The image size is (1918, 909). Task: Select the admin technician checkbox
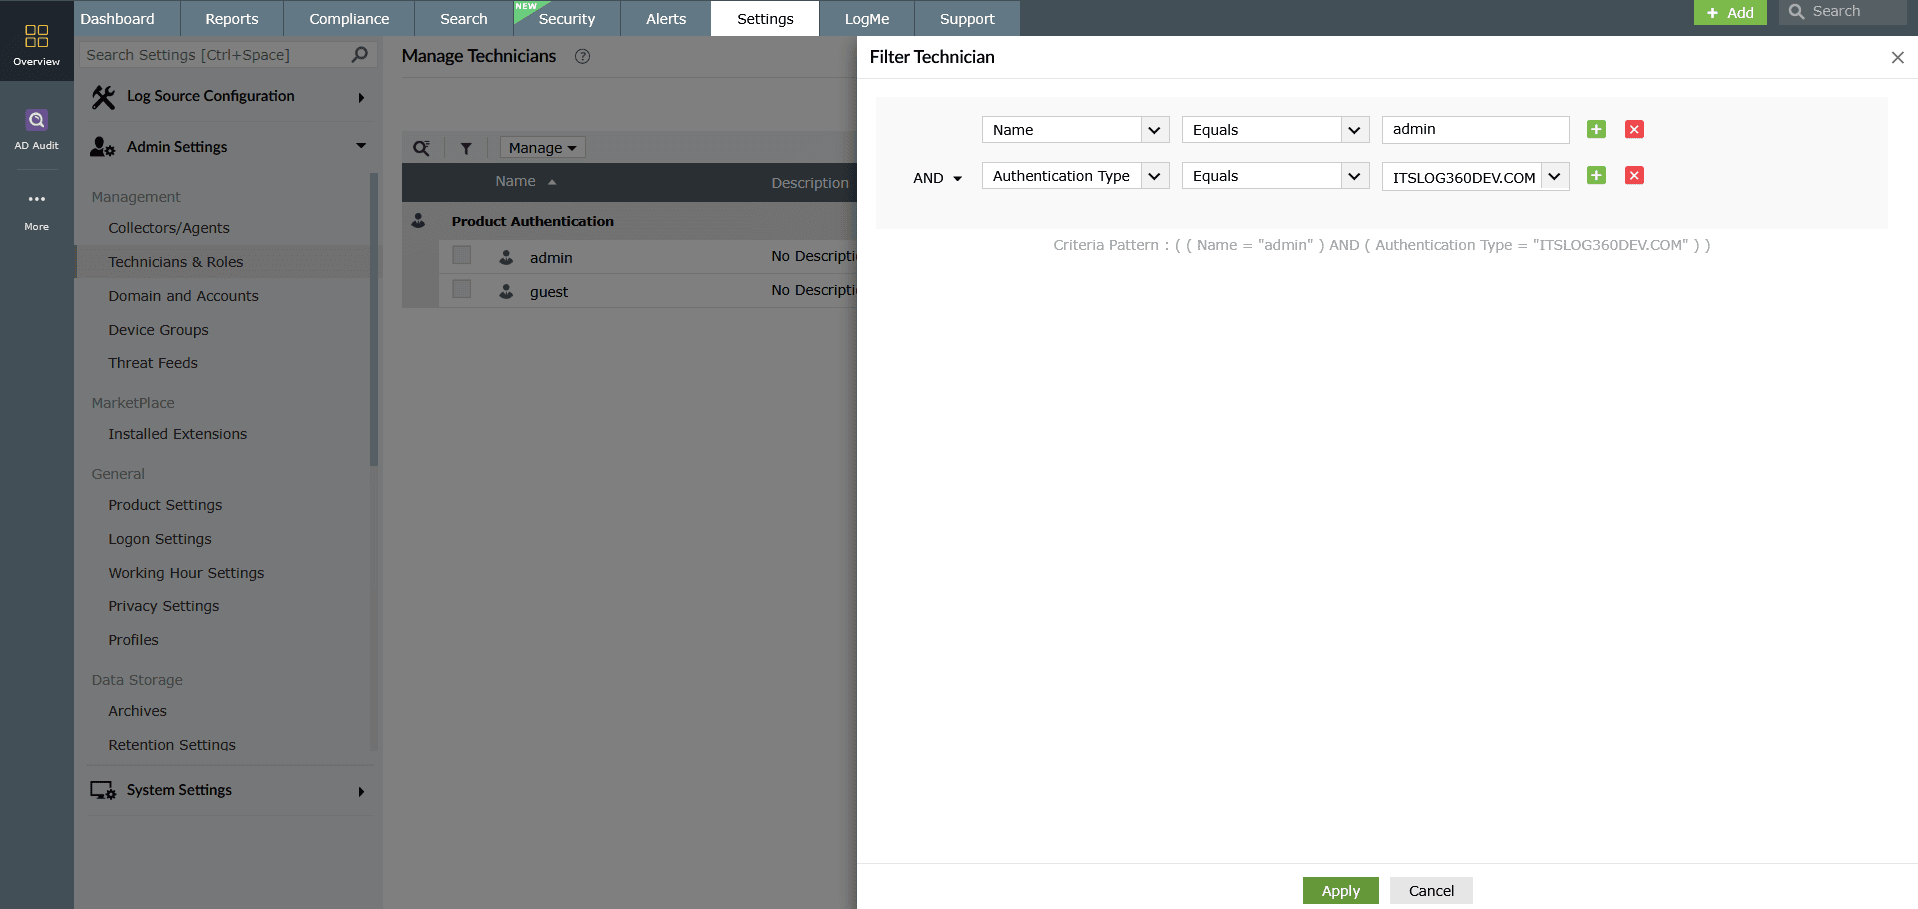tap(461, 255)
